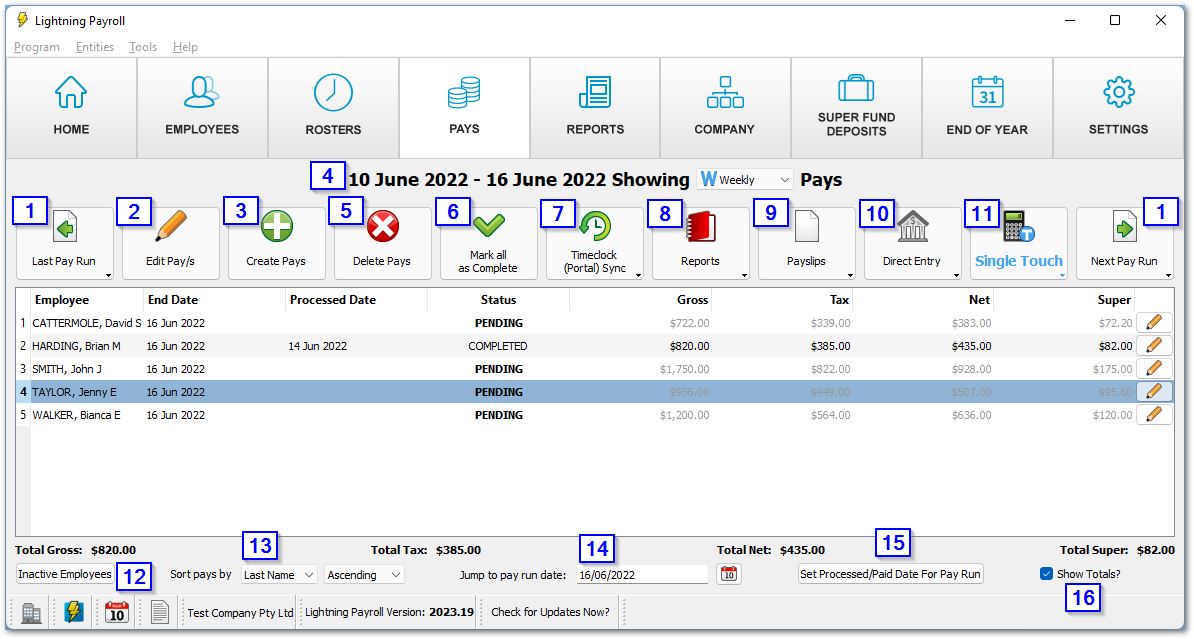Go to Next Pay Run
The height and width of the screenshot is (639, 1194).
pyautogui.click(x=1124, y=243)
